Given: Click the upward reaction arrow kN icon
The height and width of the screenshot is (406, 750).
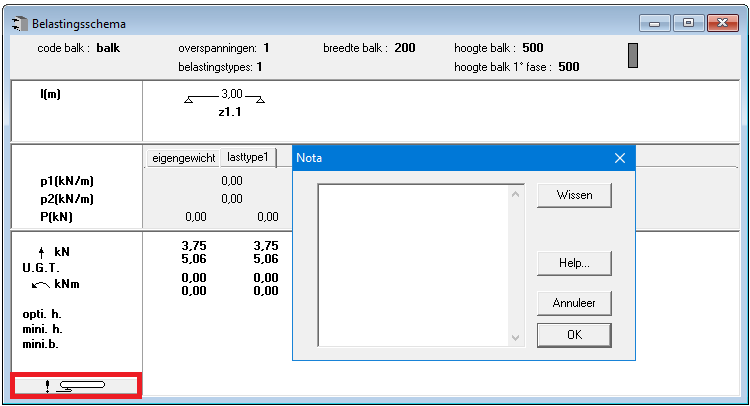Looking at the screenshot, I should point(42,252).
